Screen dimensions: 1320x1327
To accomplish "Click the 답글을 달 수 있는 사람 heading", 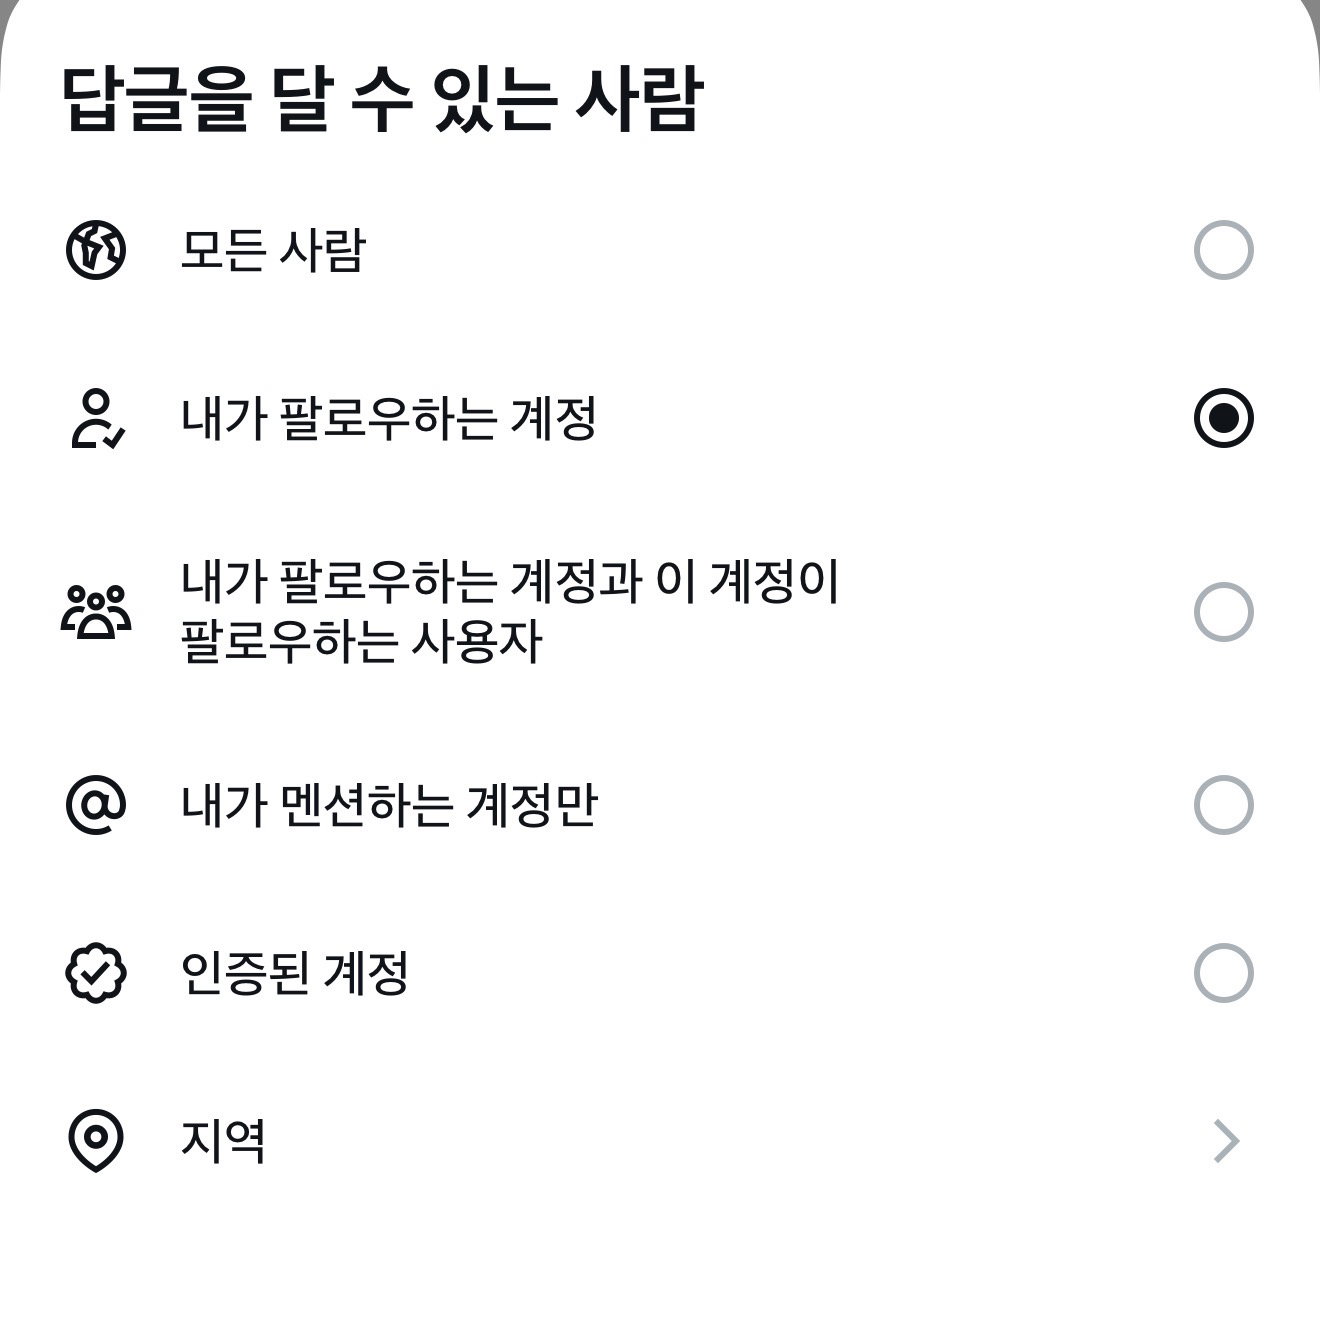I will pyautogui.click(x=383, y=100).
